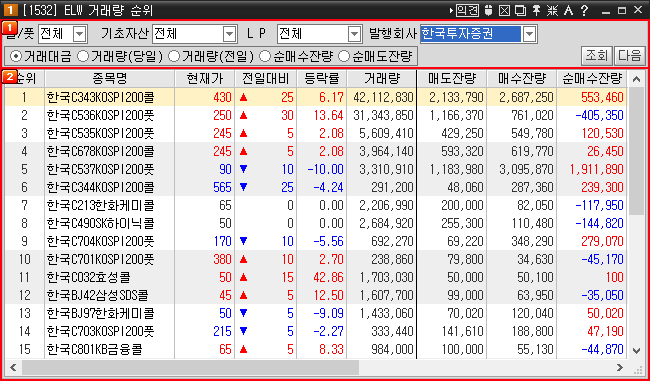The image size is (650, 381).
Task: Select the 한국C536KOSPI200풋 row
Action: click(x=315, y=115)
